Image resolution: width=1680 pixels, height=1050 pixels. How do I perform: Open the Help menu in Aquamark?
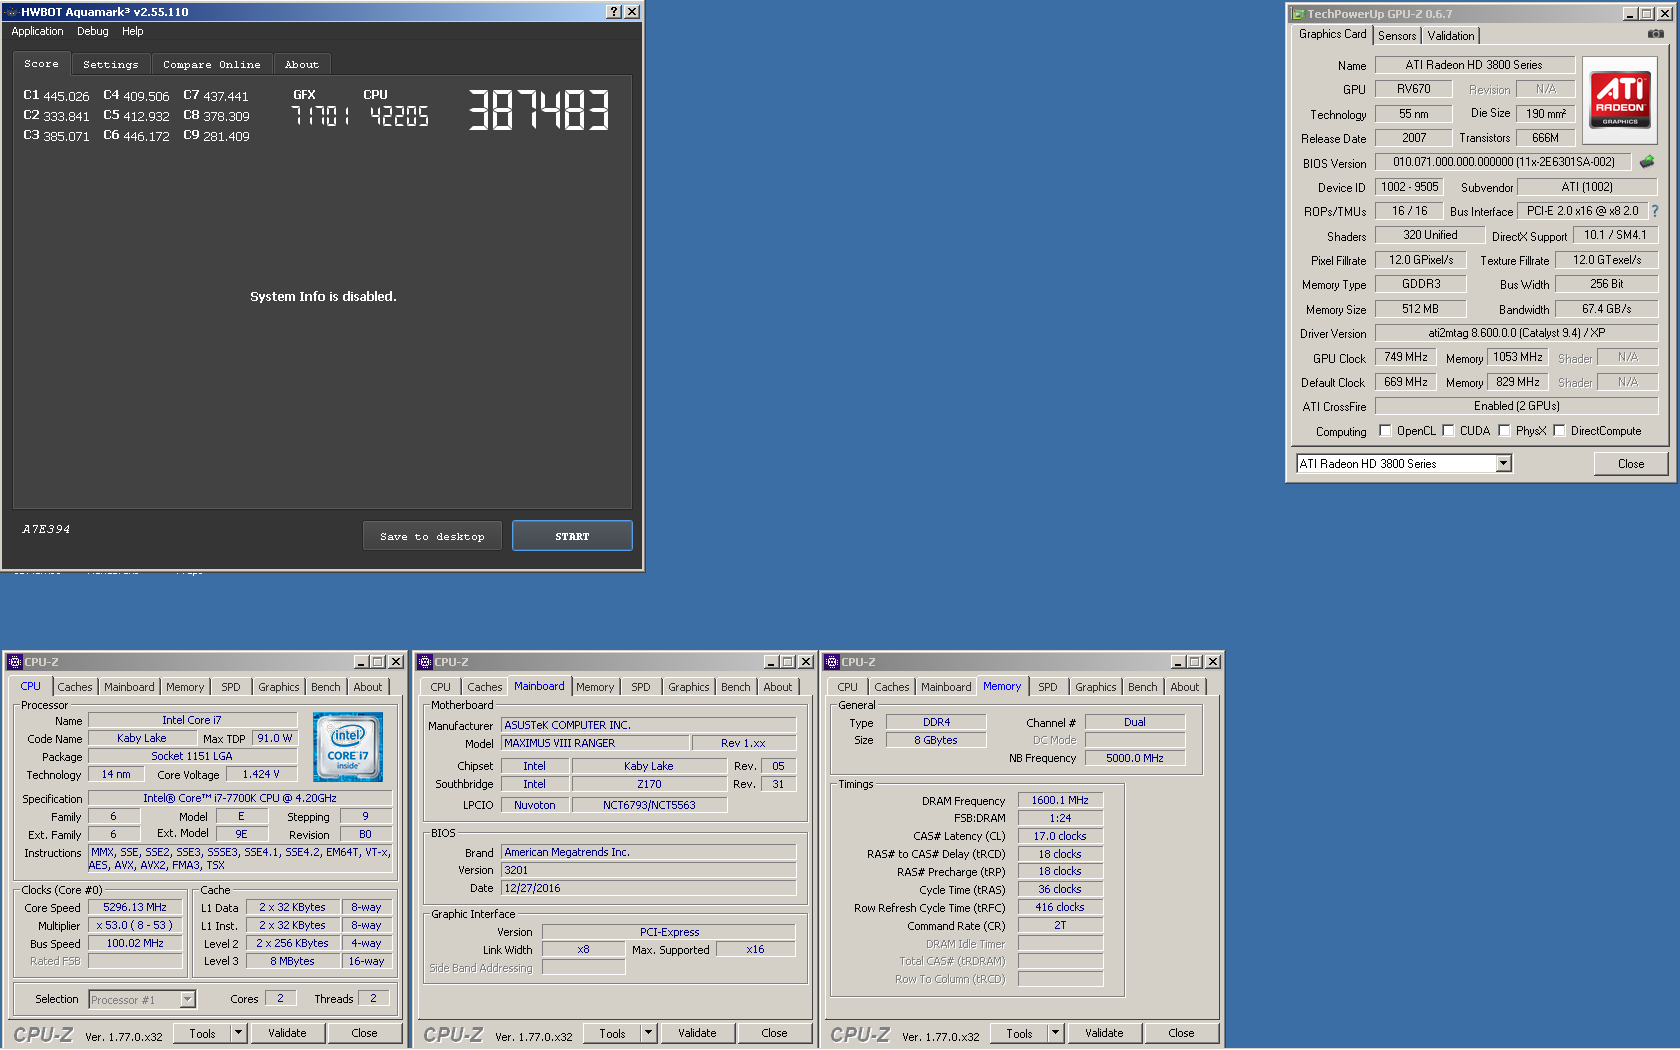tap(133, 31)
